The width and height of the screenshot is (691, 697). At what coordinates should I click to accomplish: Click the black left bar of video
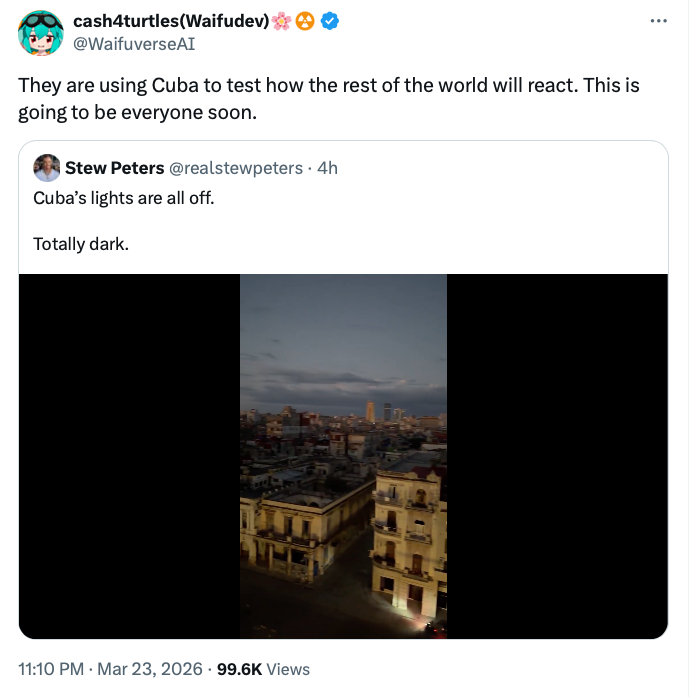click(x=129, y=456)
